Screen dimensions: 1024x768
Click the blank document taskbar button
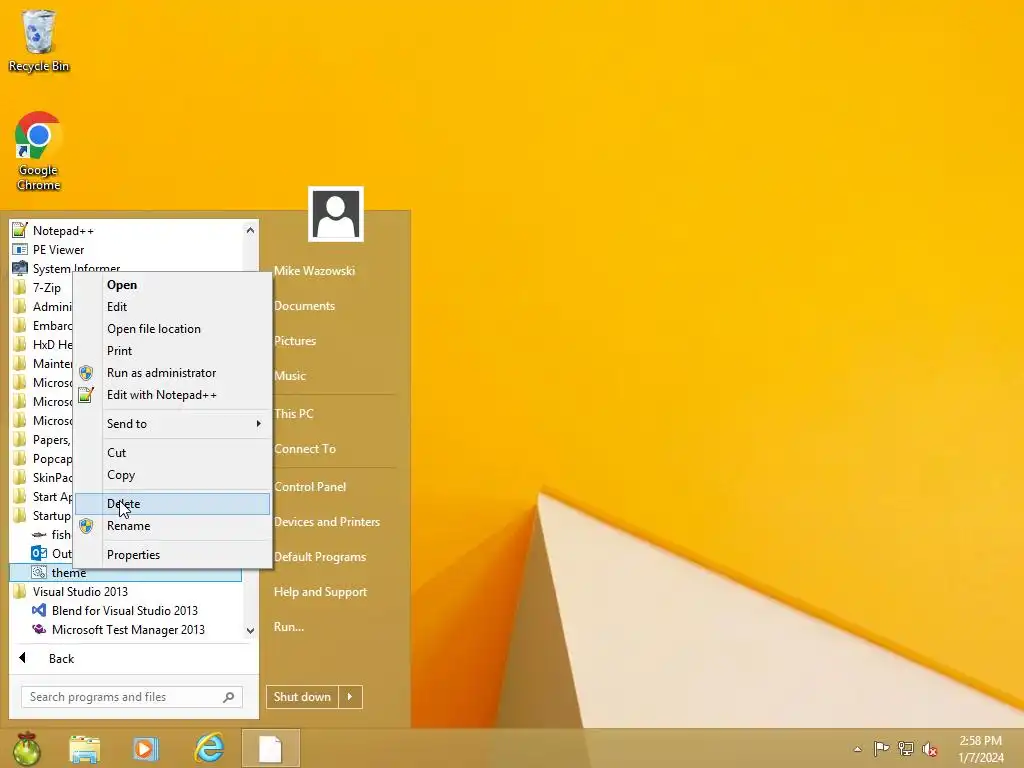point(270,748)
